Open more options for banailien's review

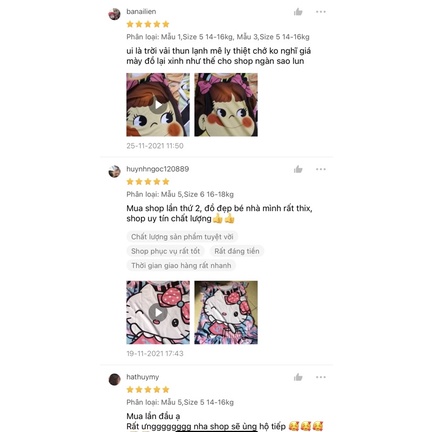tap(321, 12)
